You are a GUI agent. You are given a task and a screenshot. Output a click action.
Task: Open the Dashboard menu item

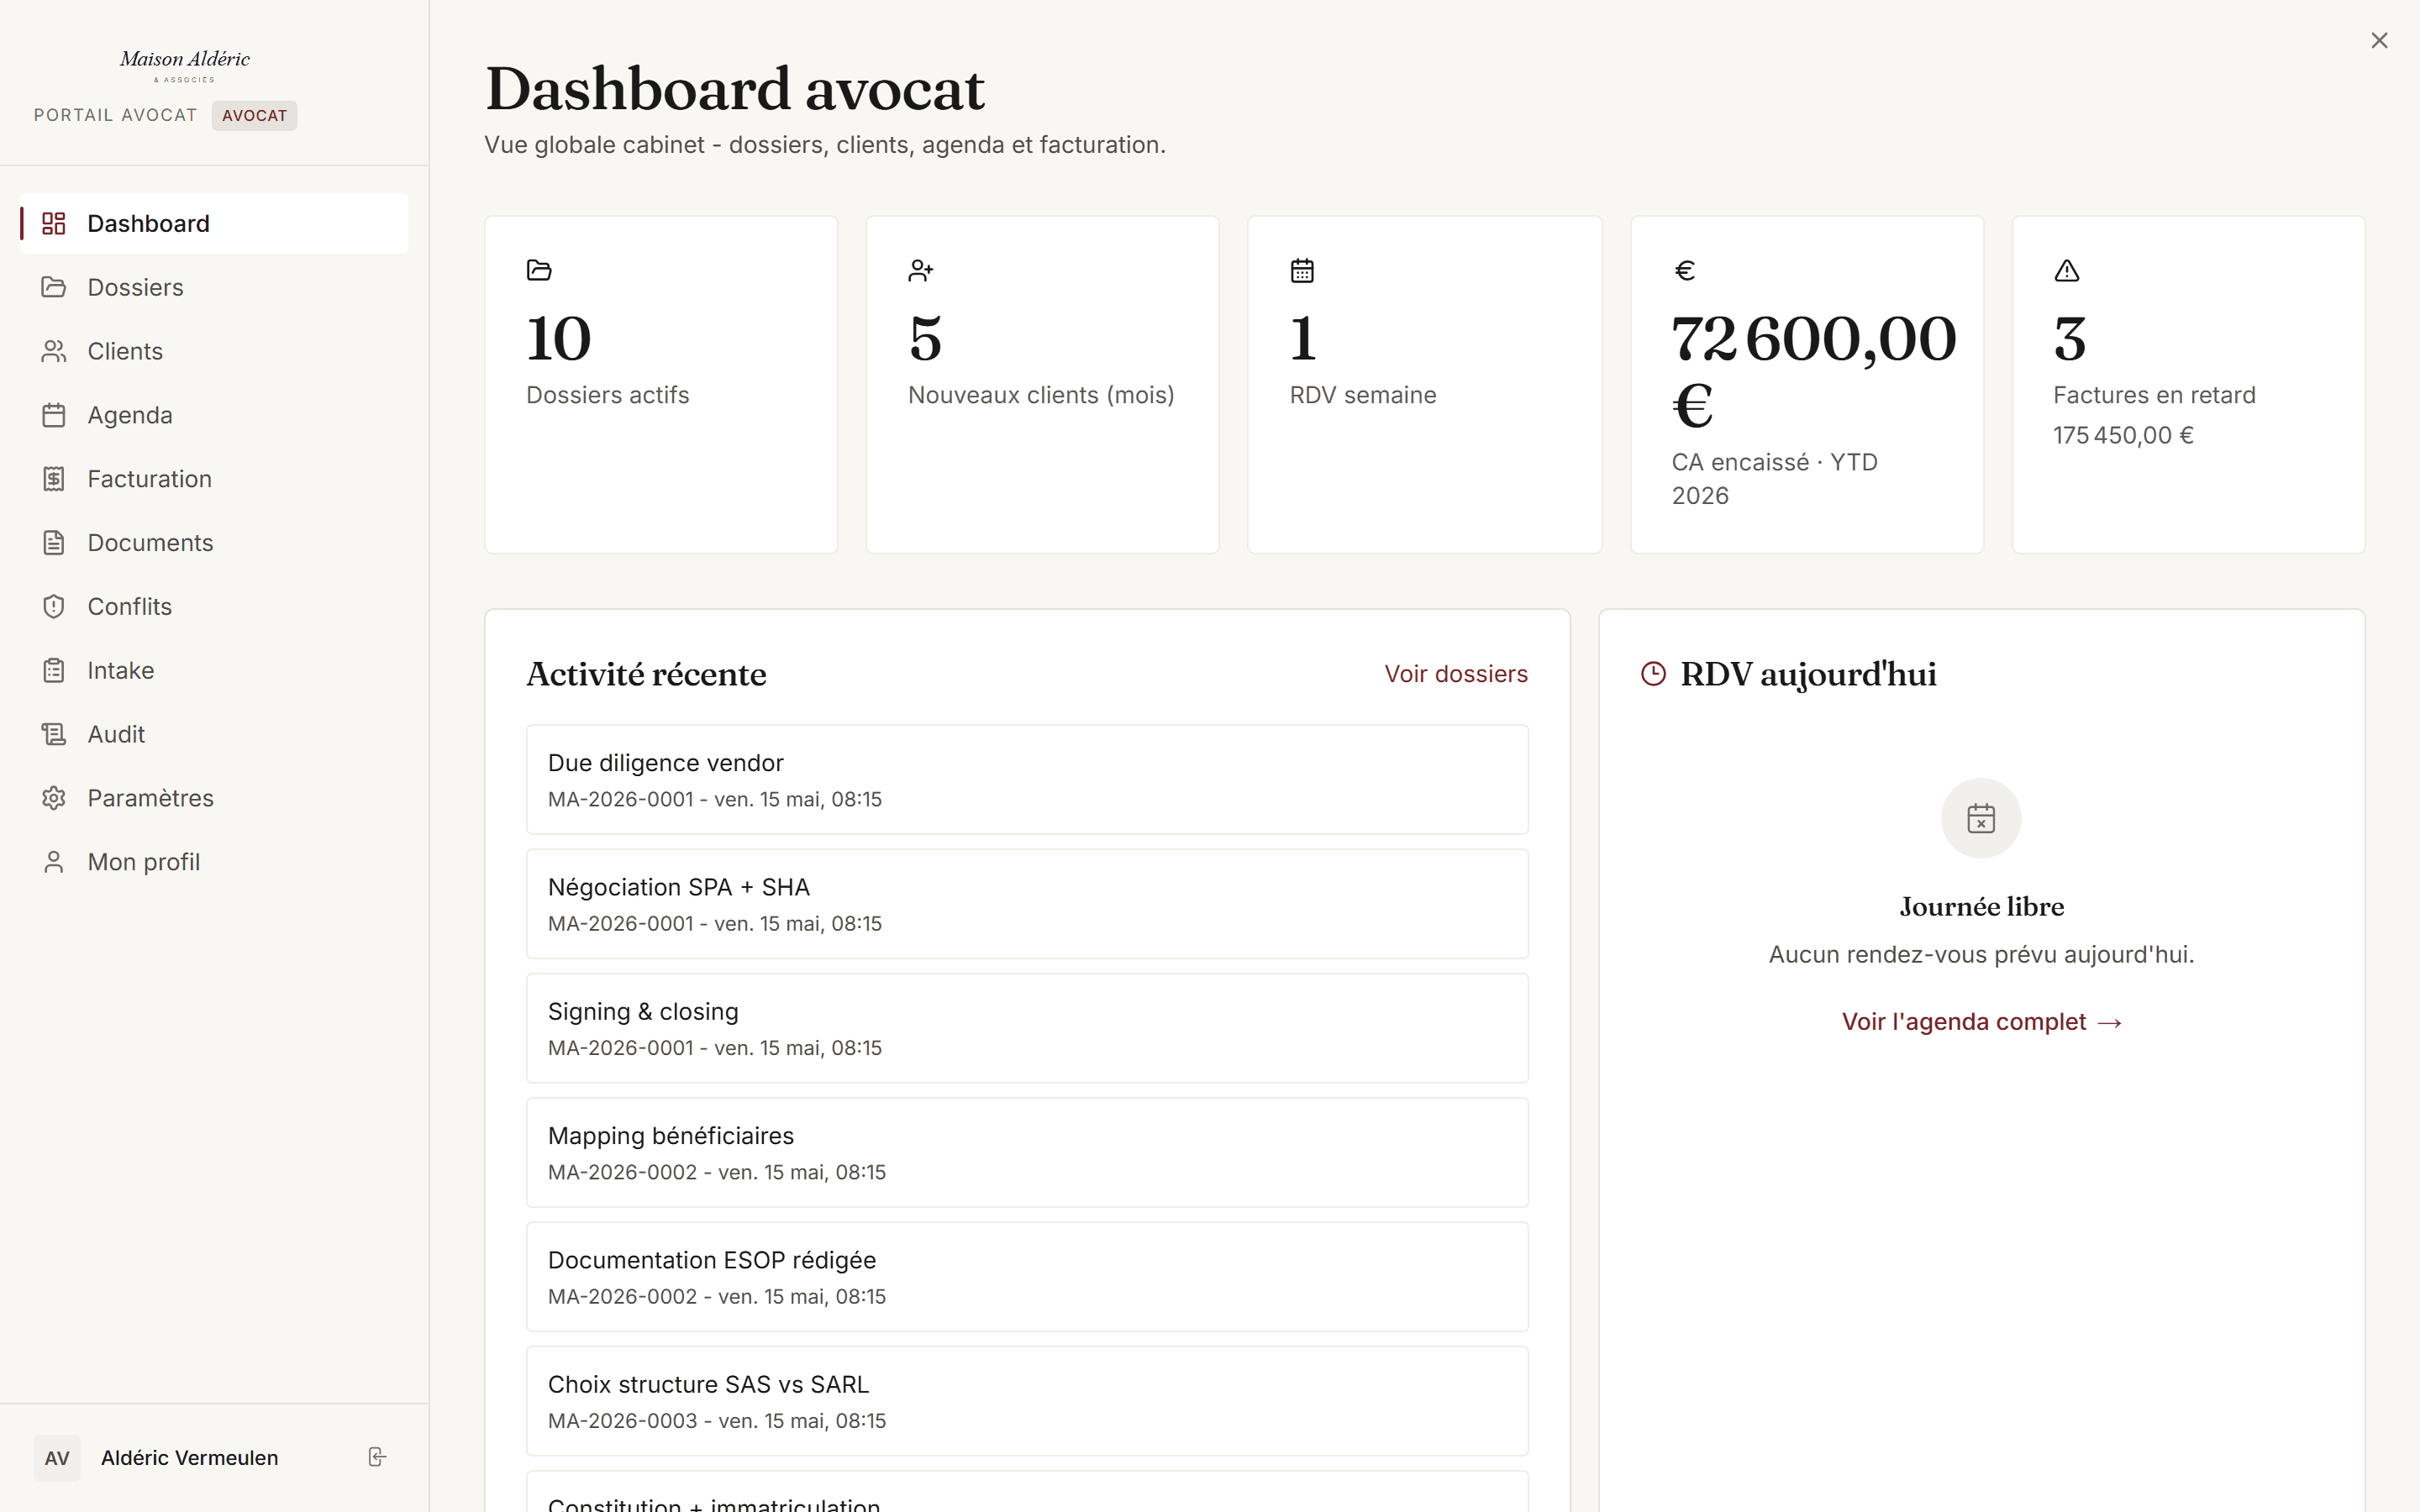pyautogui.click(x=214, y=223)
